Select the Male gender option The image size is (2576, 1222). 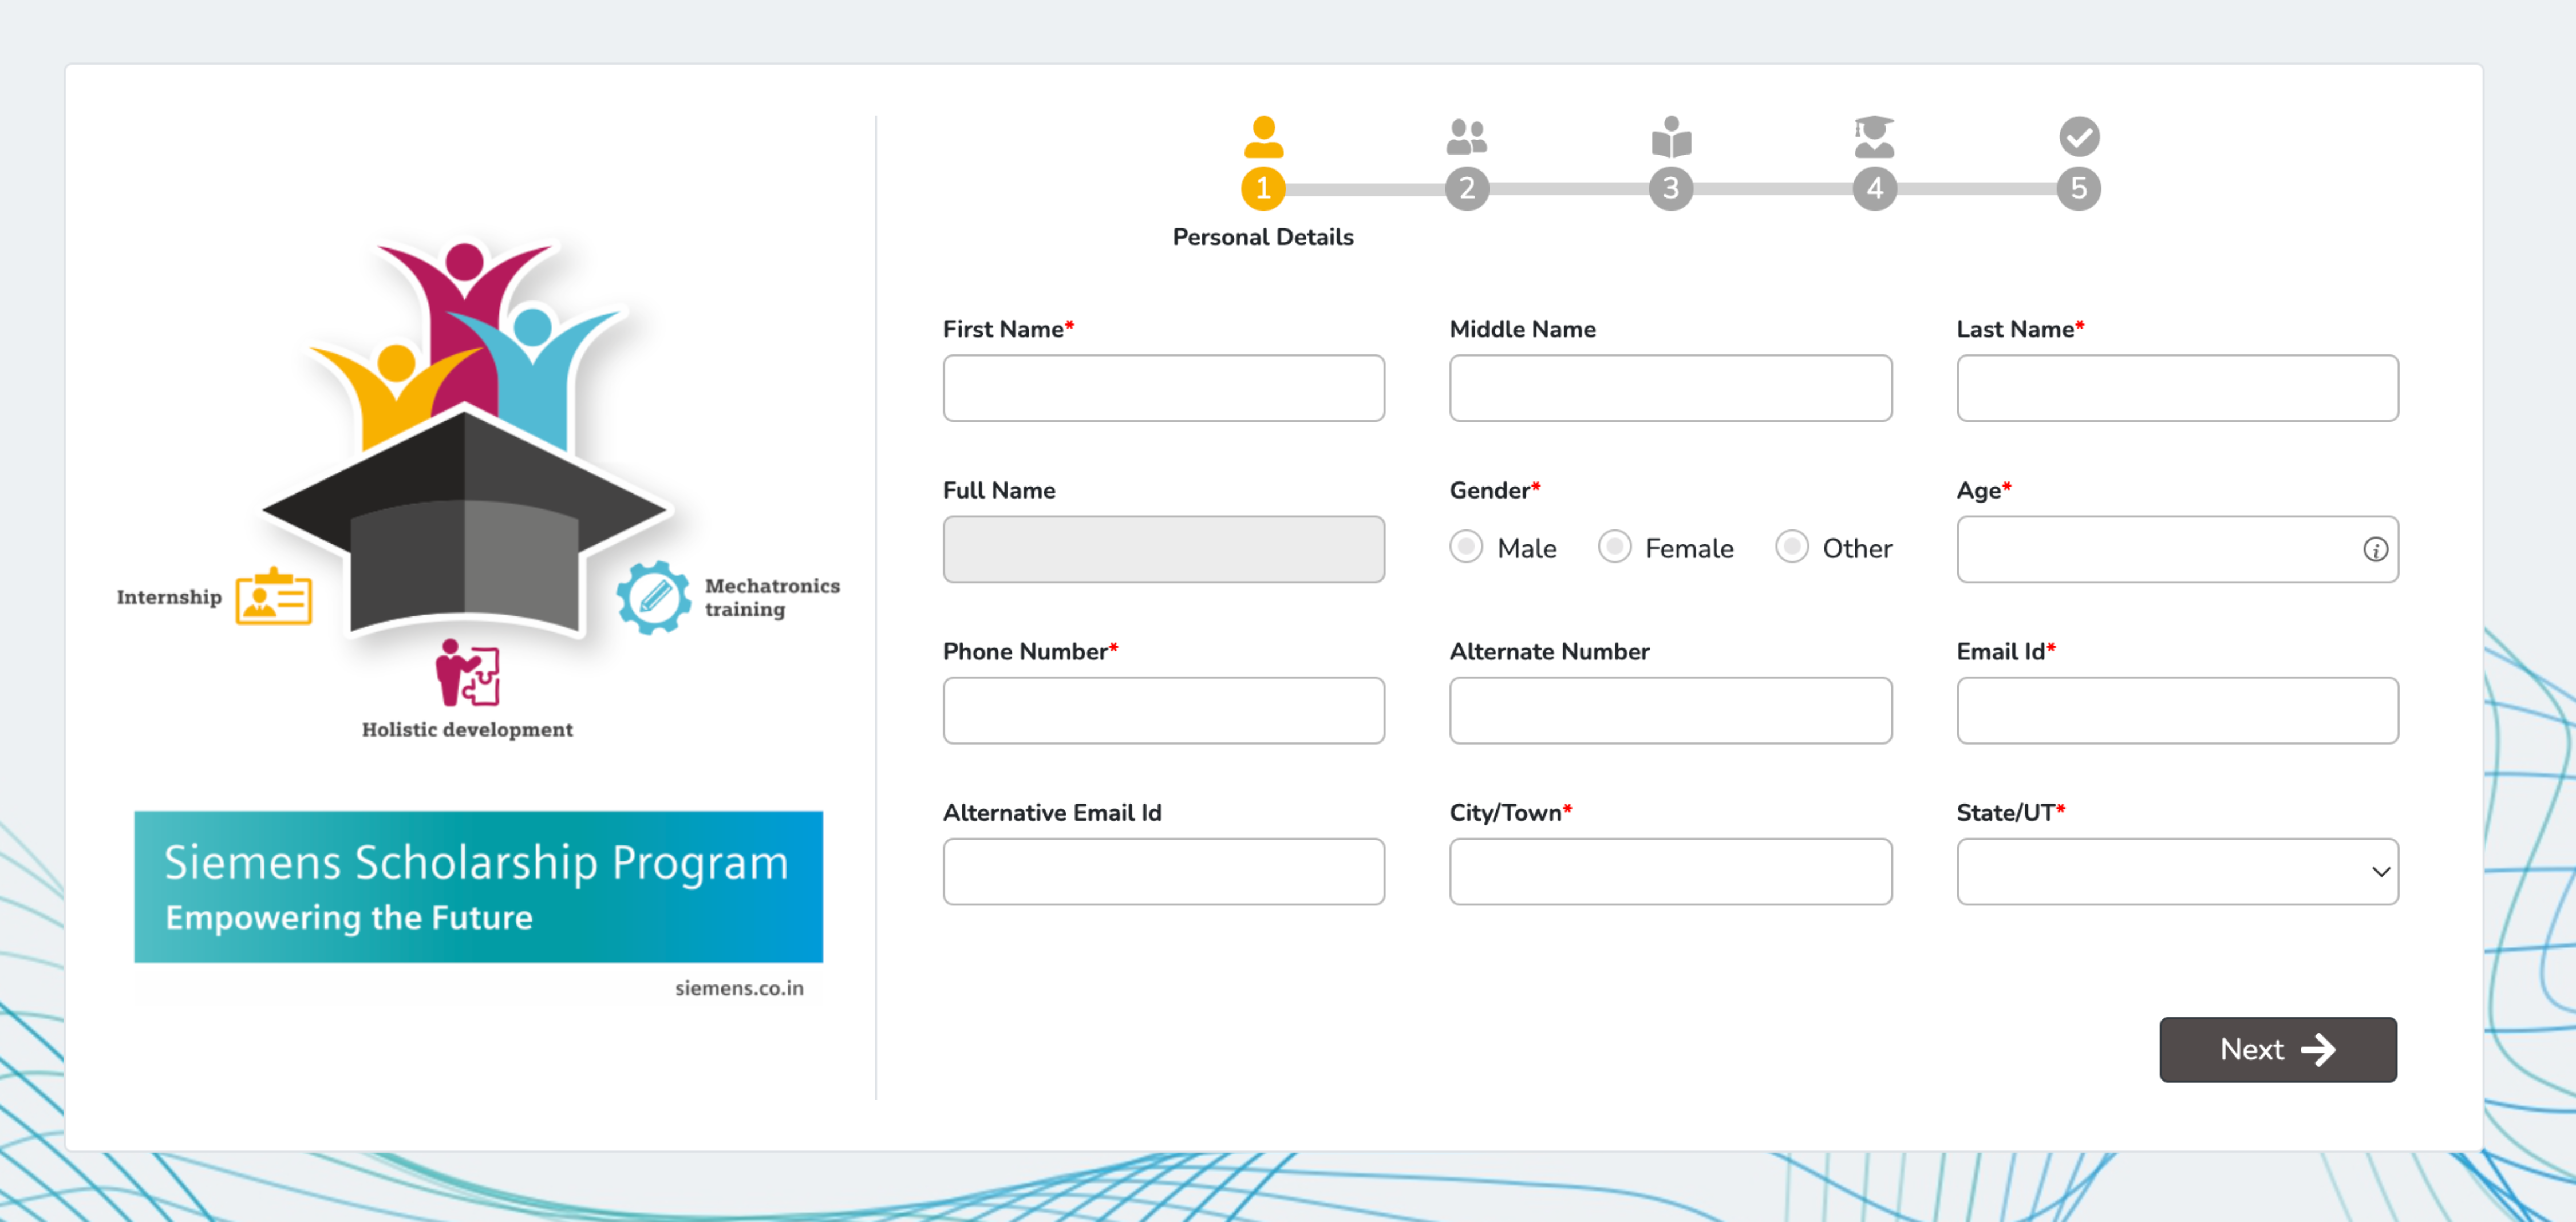coord(1466,547)
